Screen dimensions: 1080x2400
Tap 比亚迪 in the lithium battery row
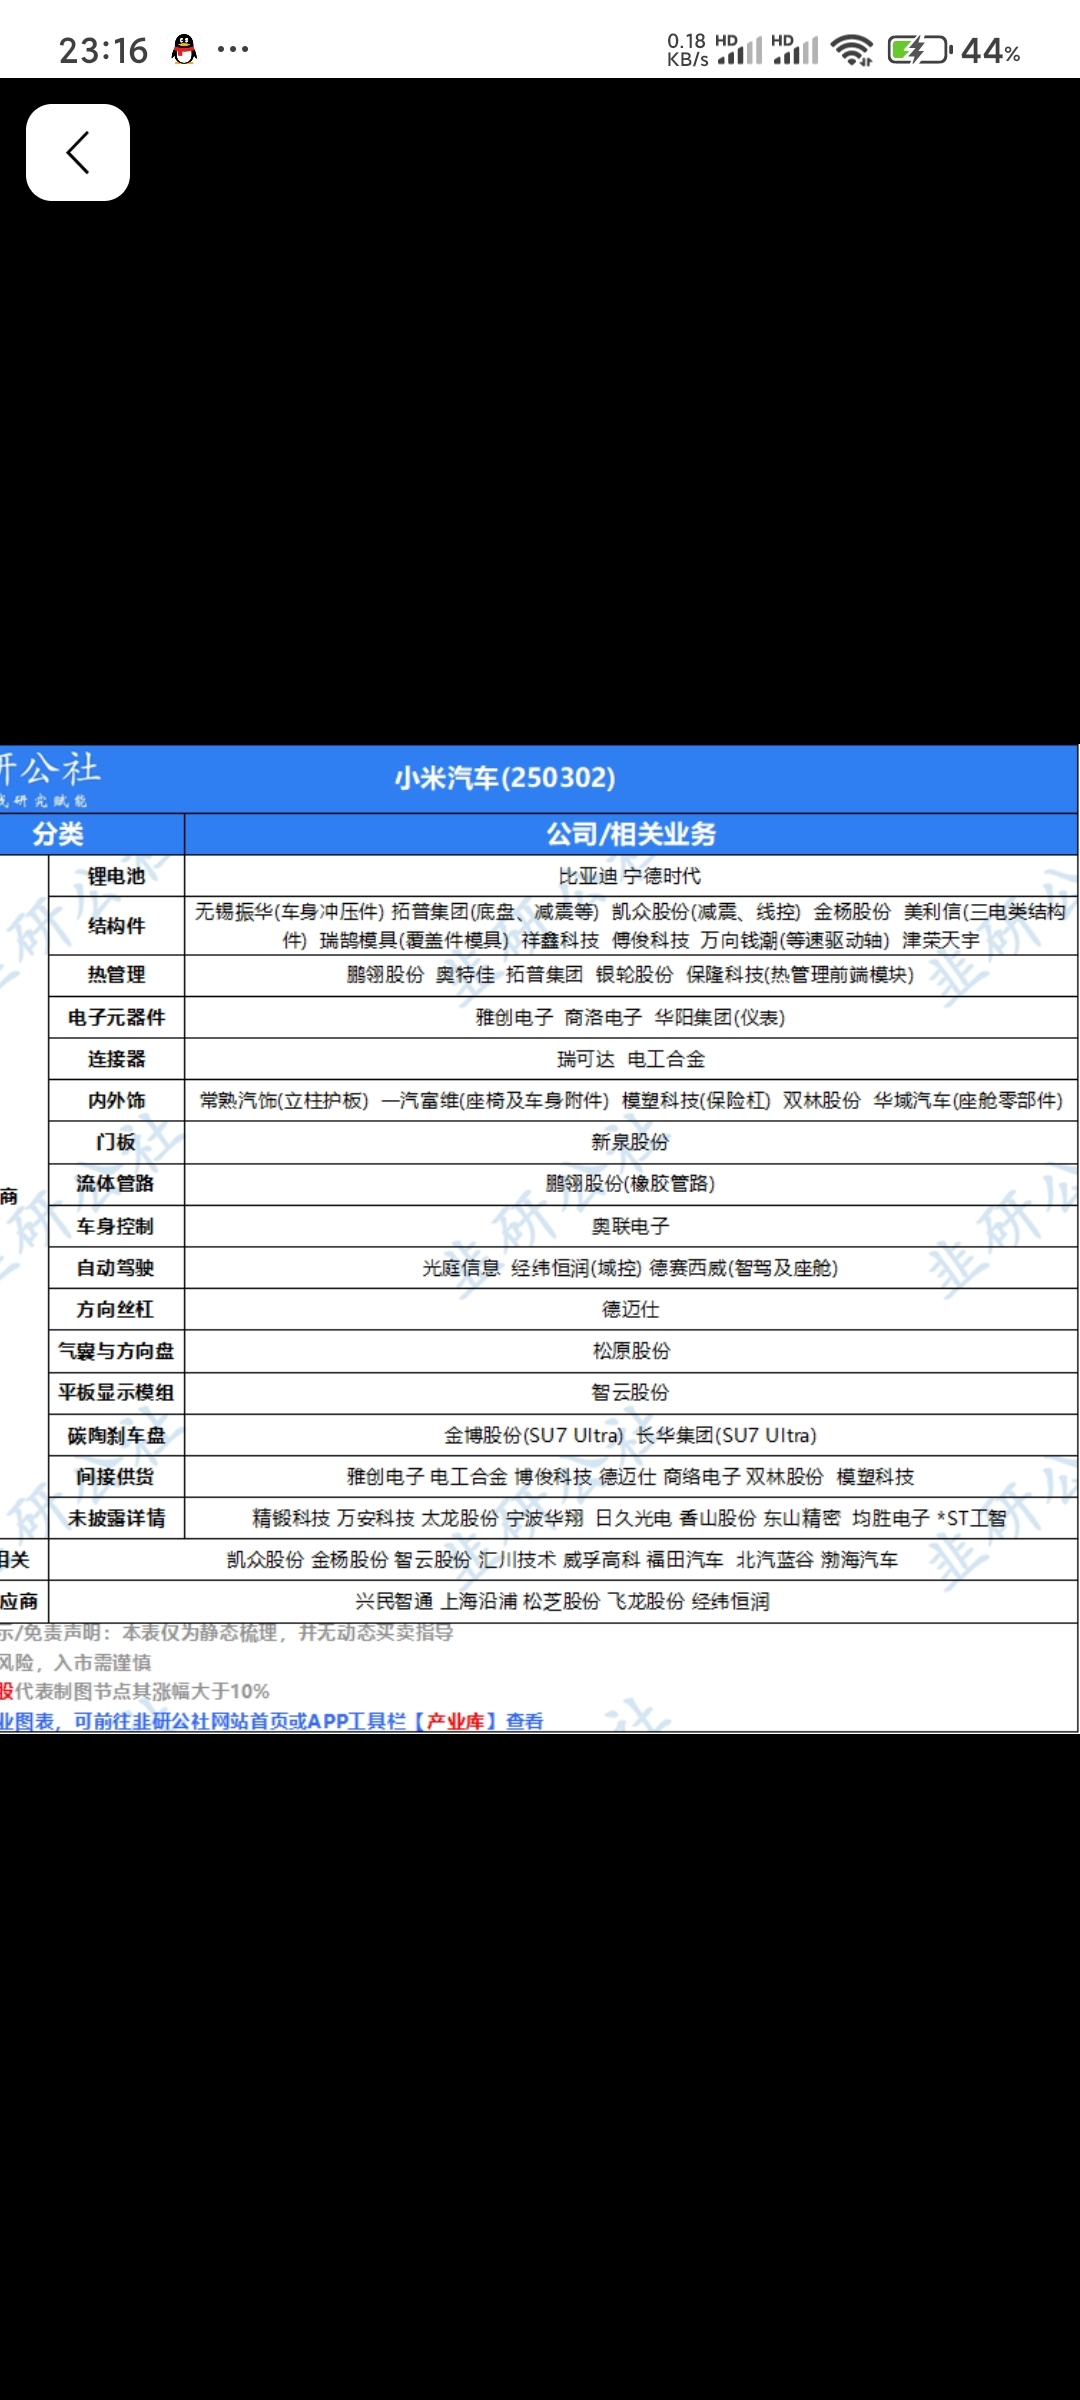coord(587,876)
